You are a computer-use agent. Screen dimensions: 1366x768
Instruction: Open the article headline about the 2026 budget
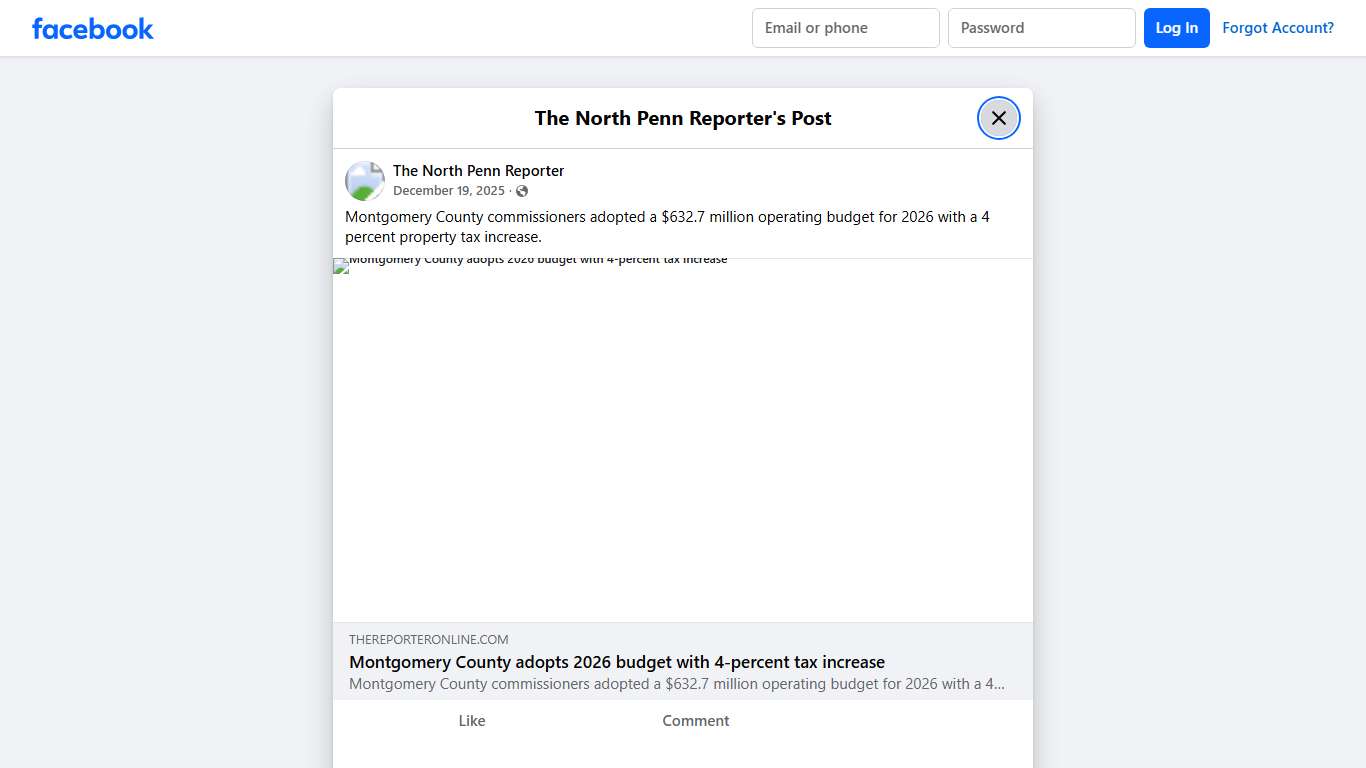tap(616, 662)
